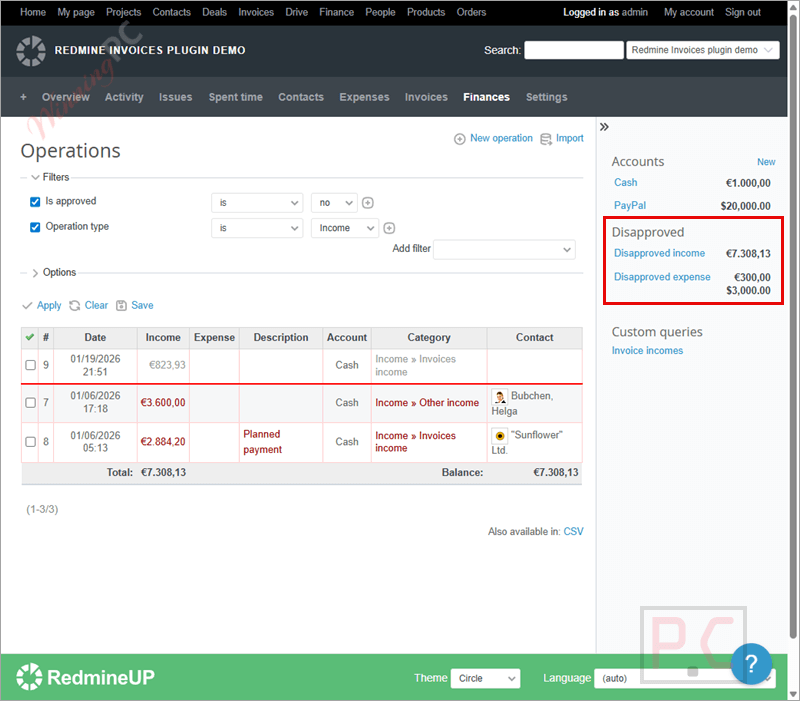Open project jump dropdown Redmine Invoices plugin demo
Viewport: 800px width, 701px height.
(x=703, y=50)
